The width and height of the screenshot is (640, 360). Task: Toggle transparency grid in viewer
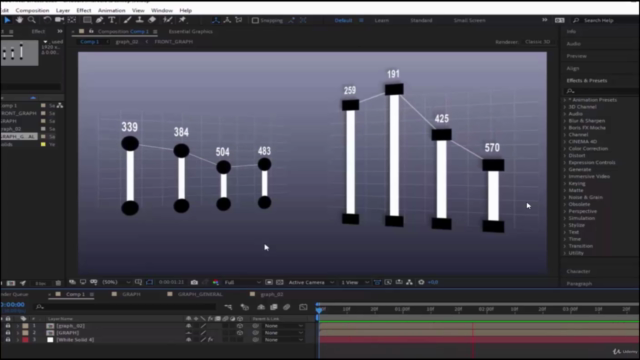[280, 282]
